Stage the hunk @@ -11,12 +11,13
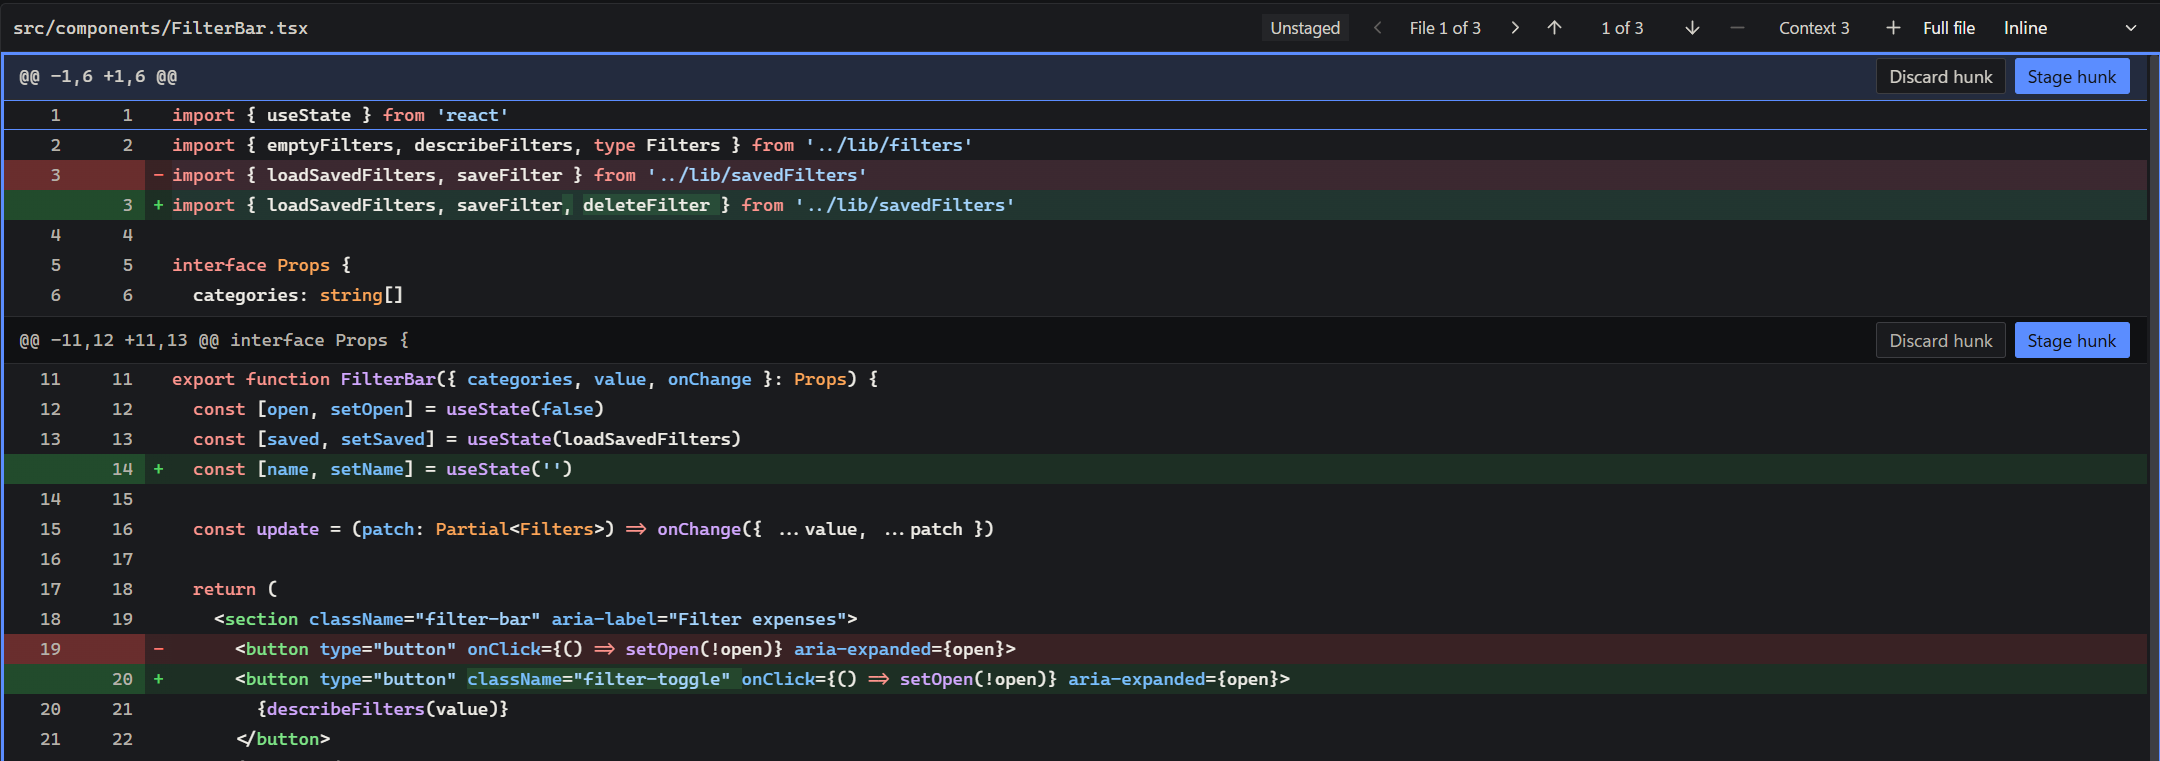The image size is (2160, 761). tap(2071, 341)
